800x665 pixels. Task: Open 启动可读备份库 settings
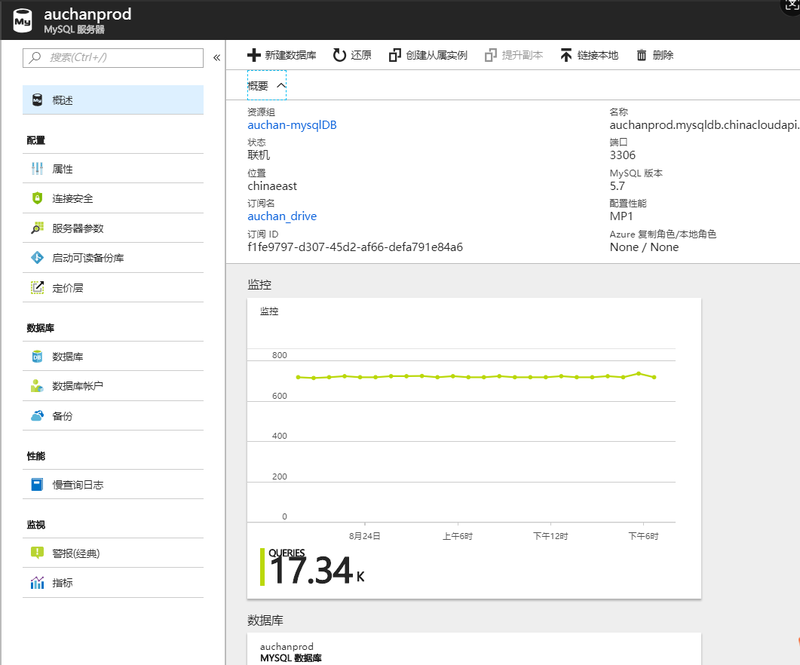[113, 258]
